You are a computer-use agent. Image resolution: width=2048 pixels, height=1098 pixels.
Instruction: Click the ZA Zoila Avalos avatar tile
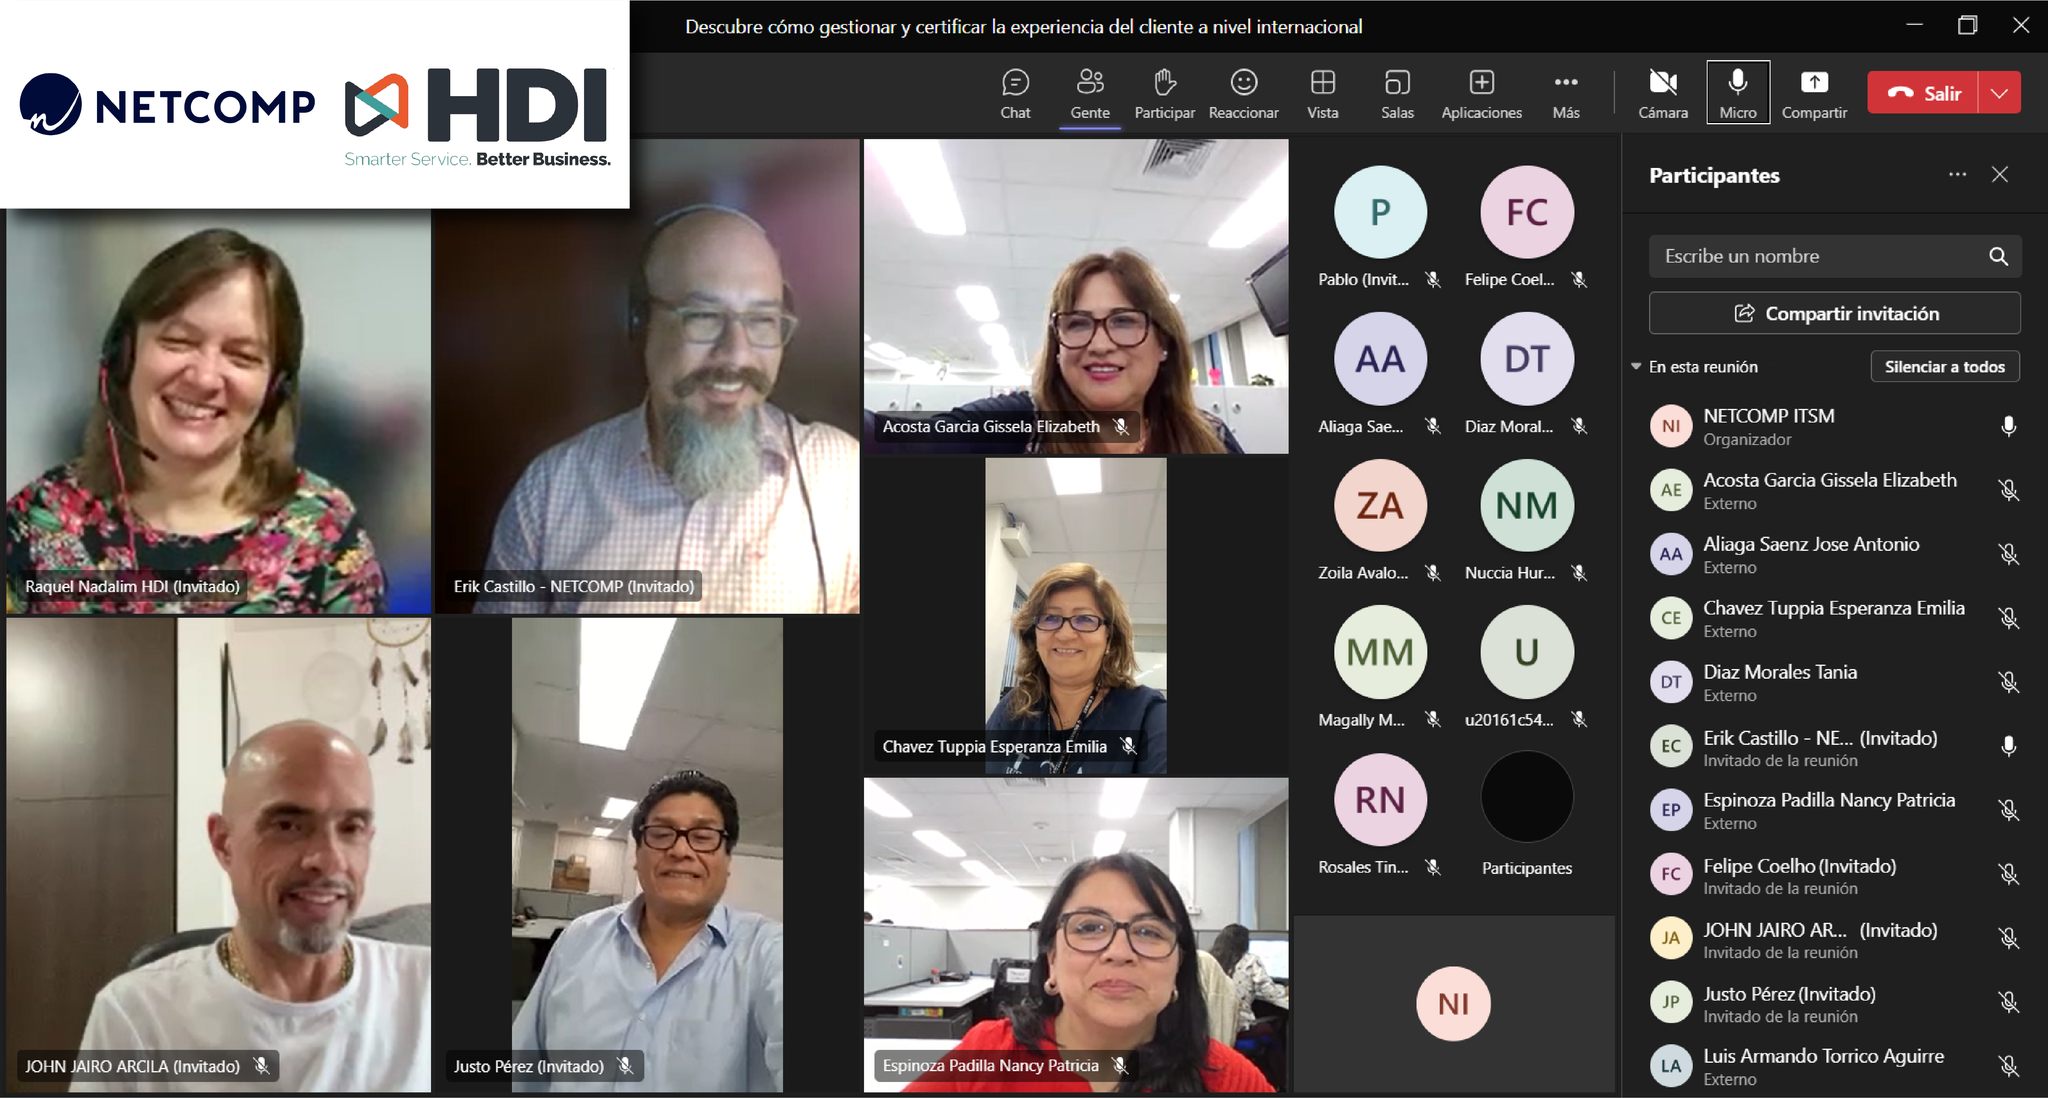click(1380, 506)
